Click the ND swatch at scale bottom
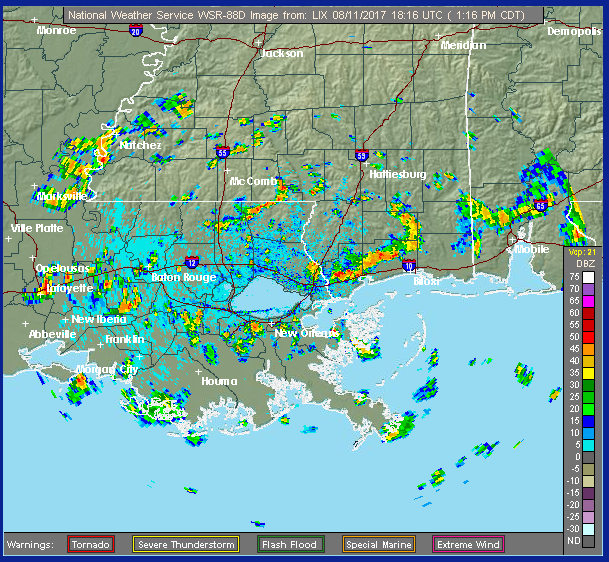The height and width of the screenshot is (562, 609). coord(590,540)
